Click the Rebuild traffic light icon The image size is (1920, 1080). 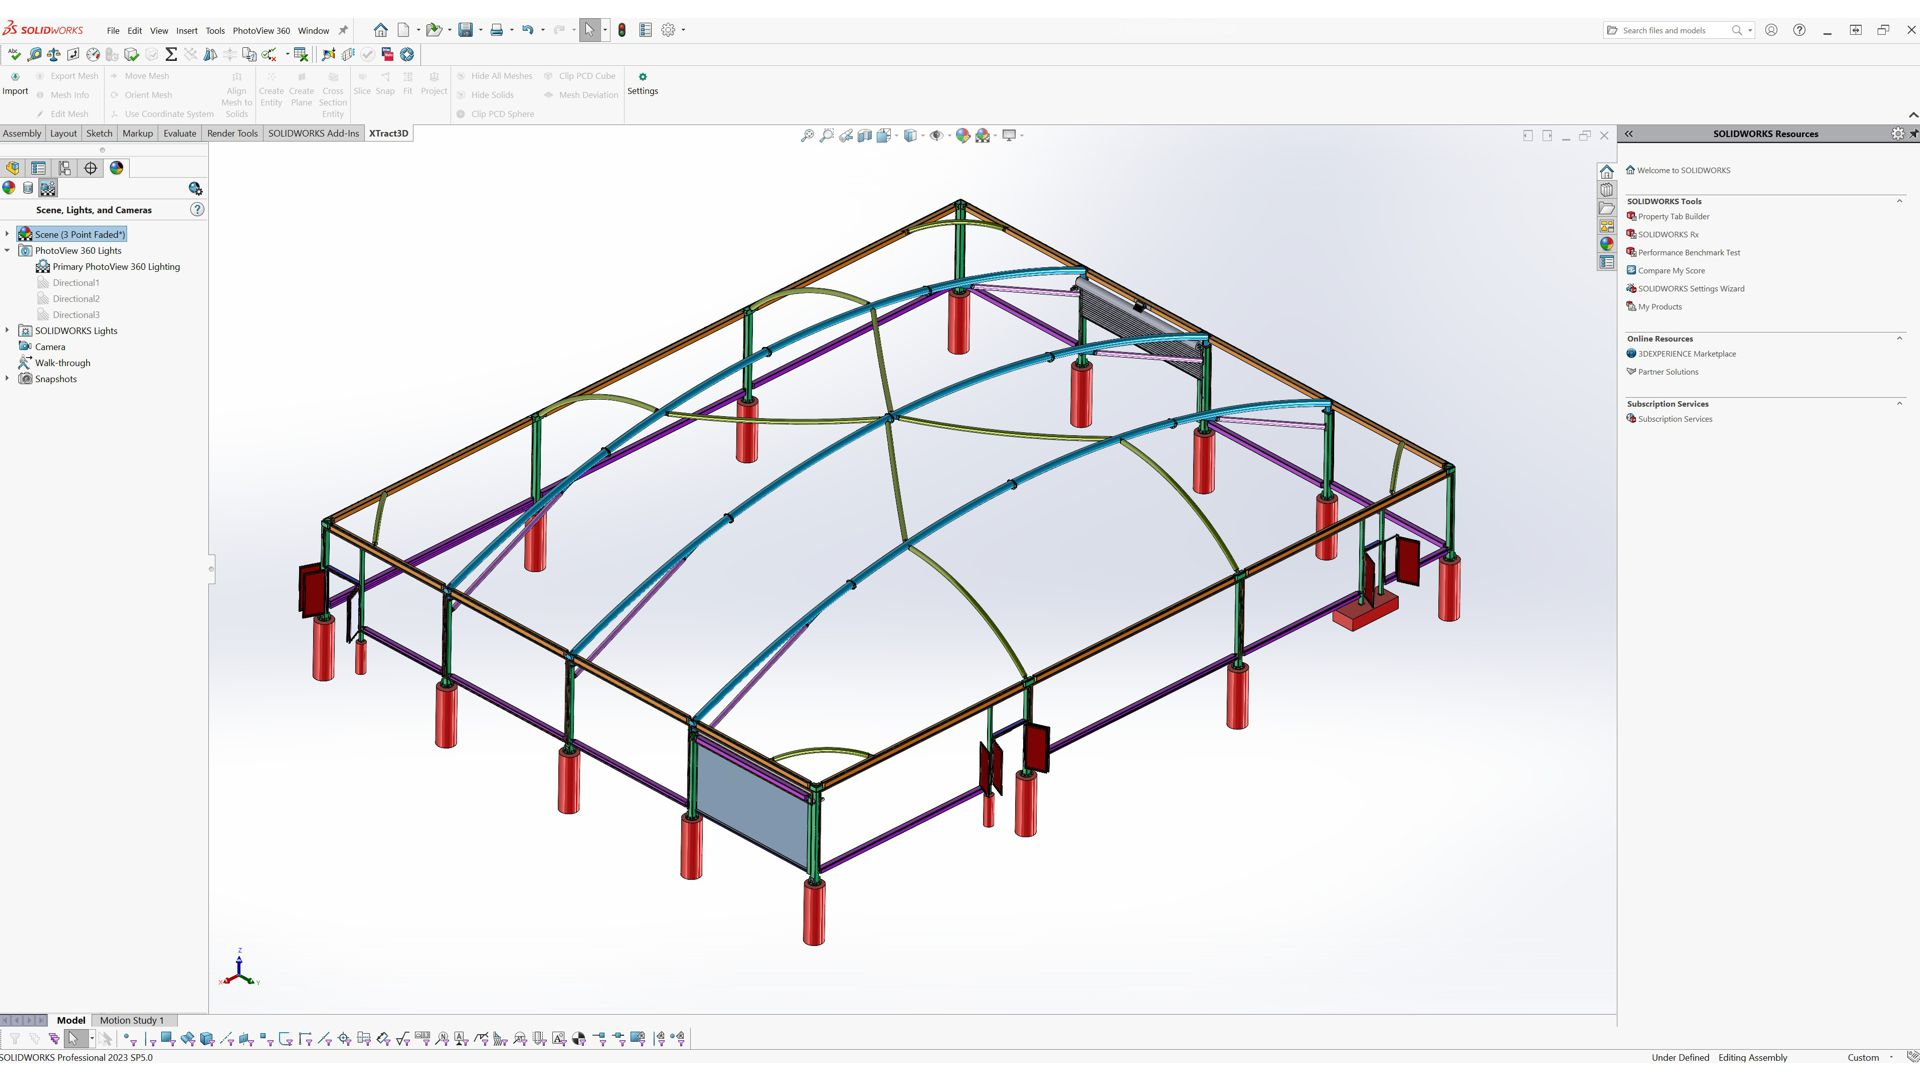click(622, 30)
